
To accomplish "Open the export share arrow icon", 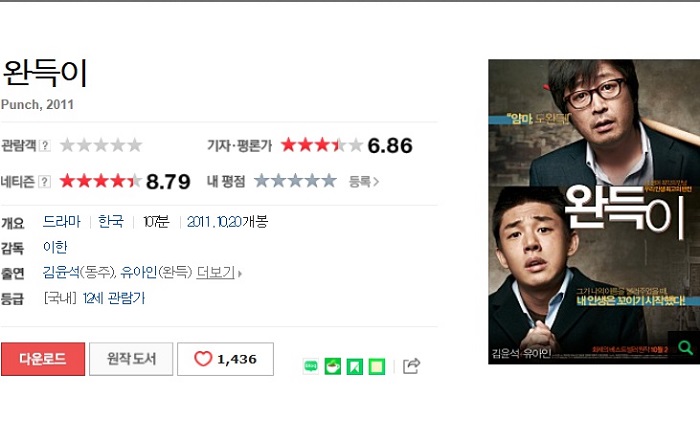I will coord(411,366).
